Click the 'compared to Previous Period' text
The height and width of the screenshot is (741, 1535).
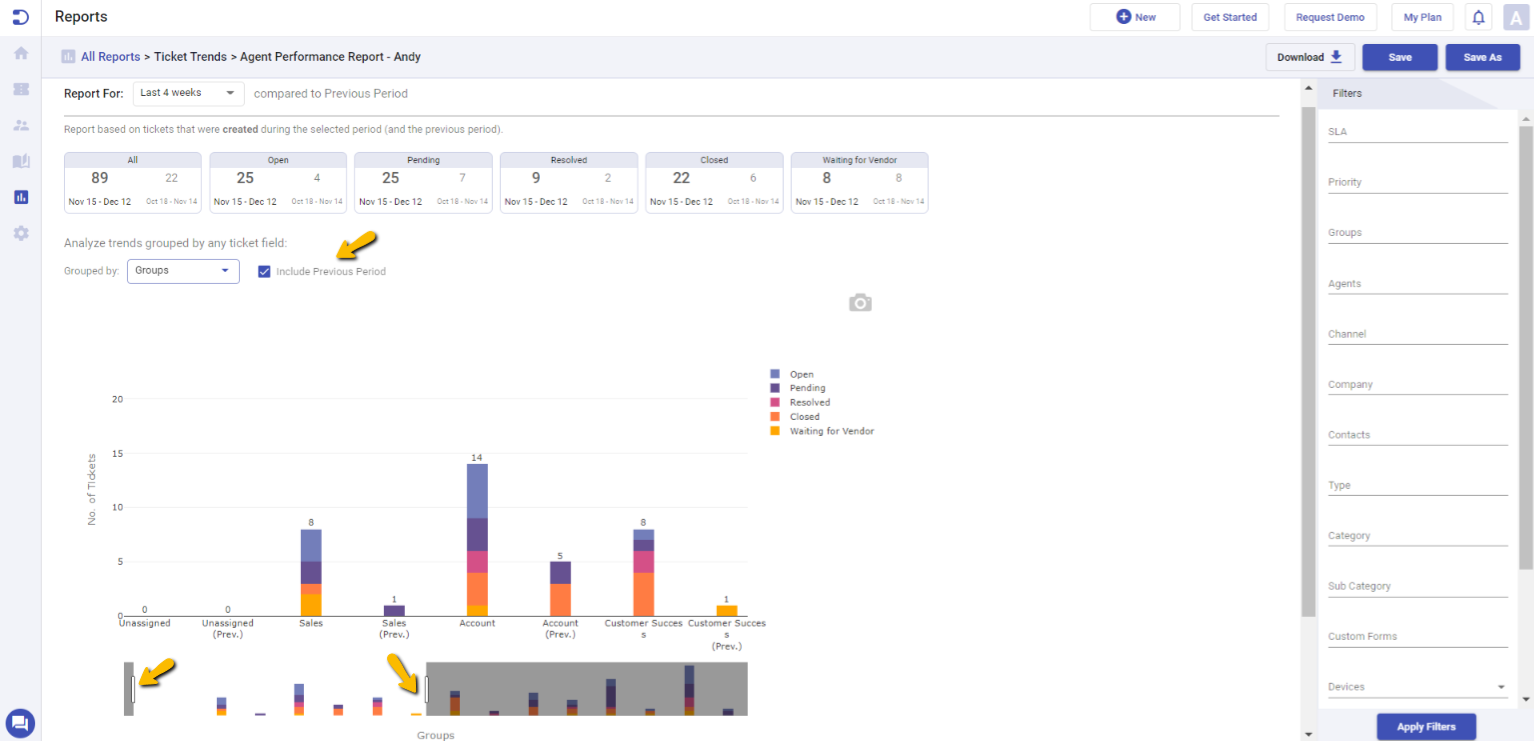tap(331, 93)
